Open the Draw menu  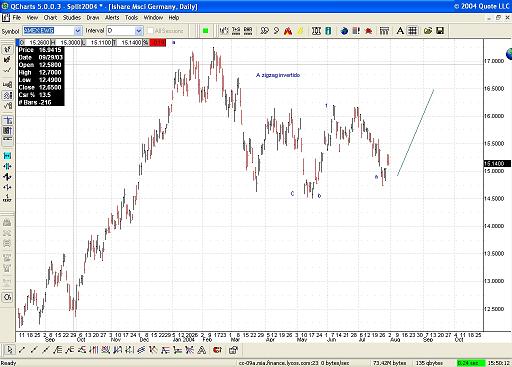[x=93, y=18]
